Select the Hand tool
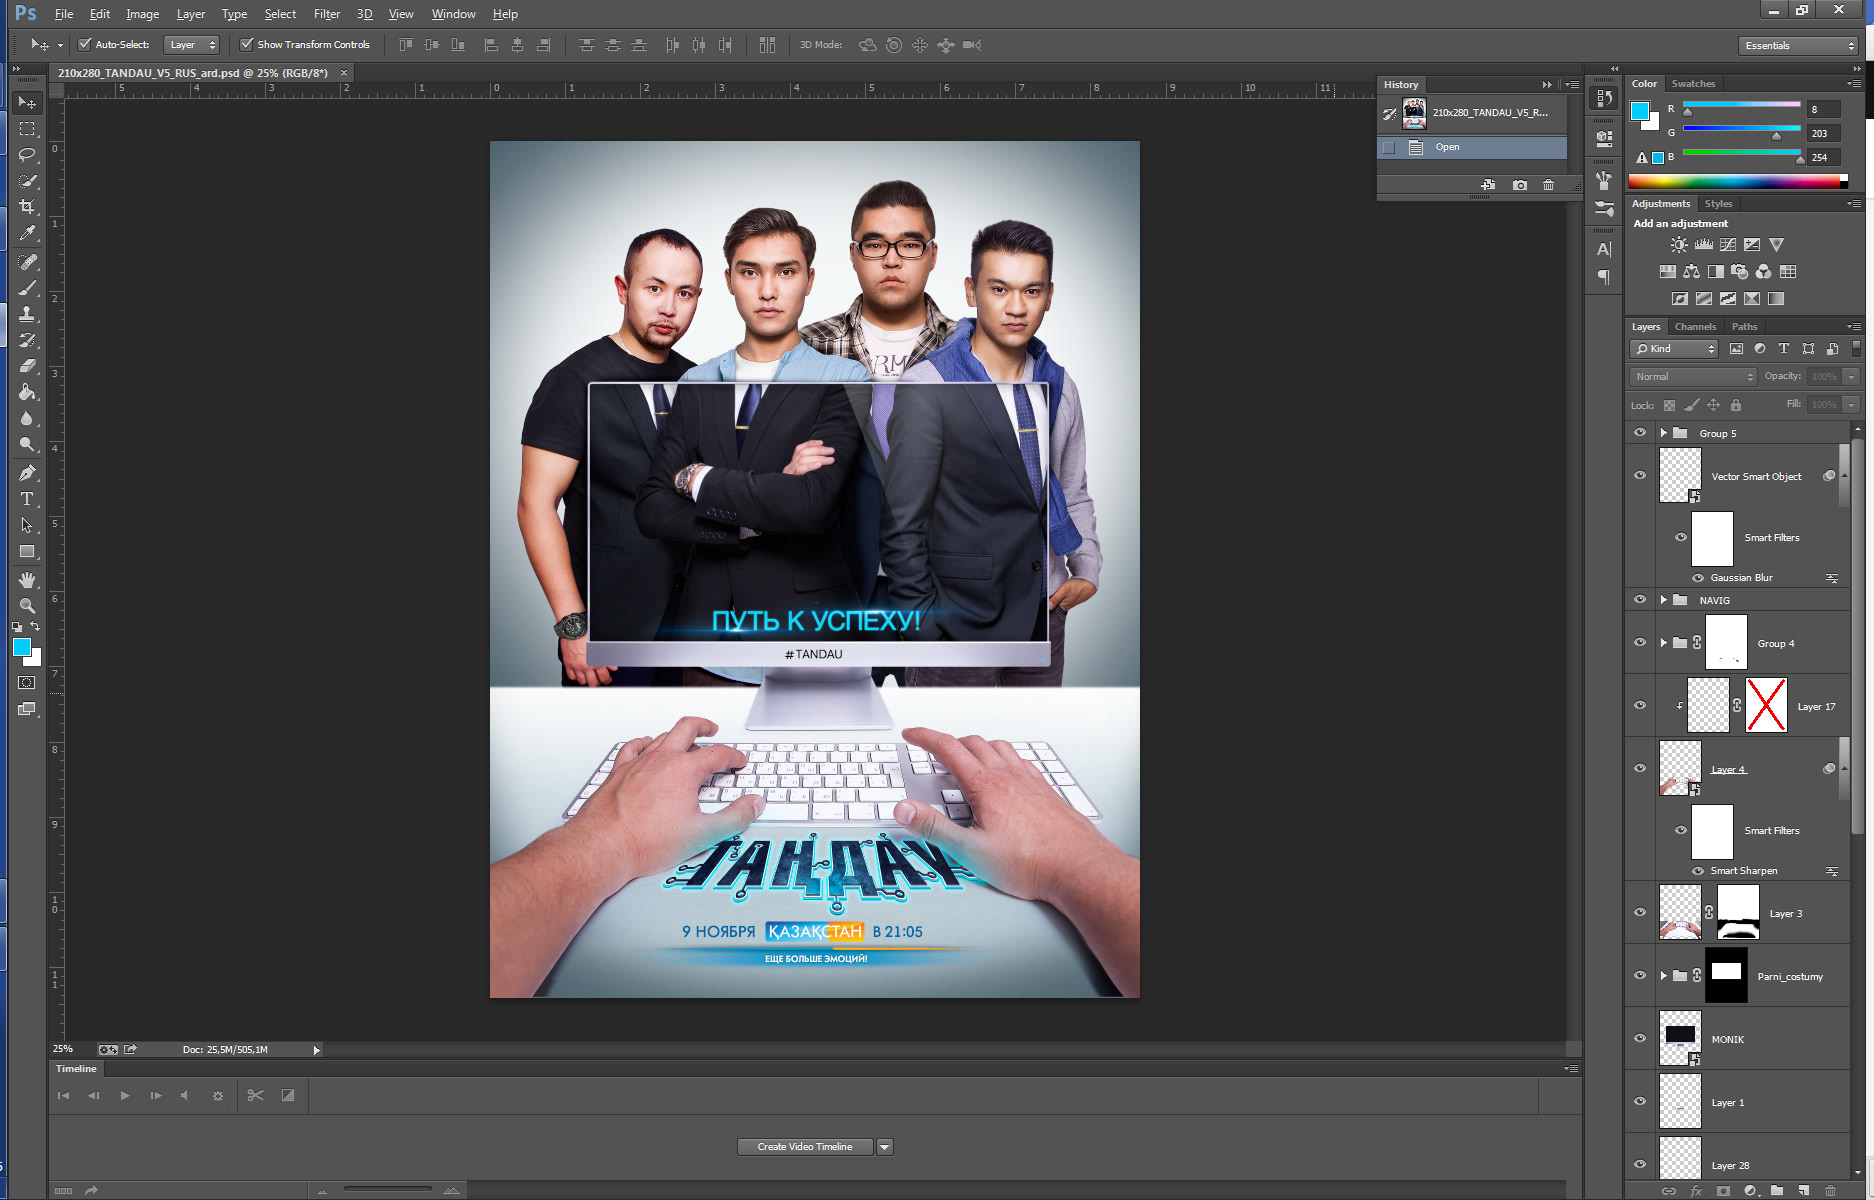Image resolution: width=1874 pixels, height=1200 pixels. click(27, 580)
